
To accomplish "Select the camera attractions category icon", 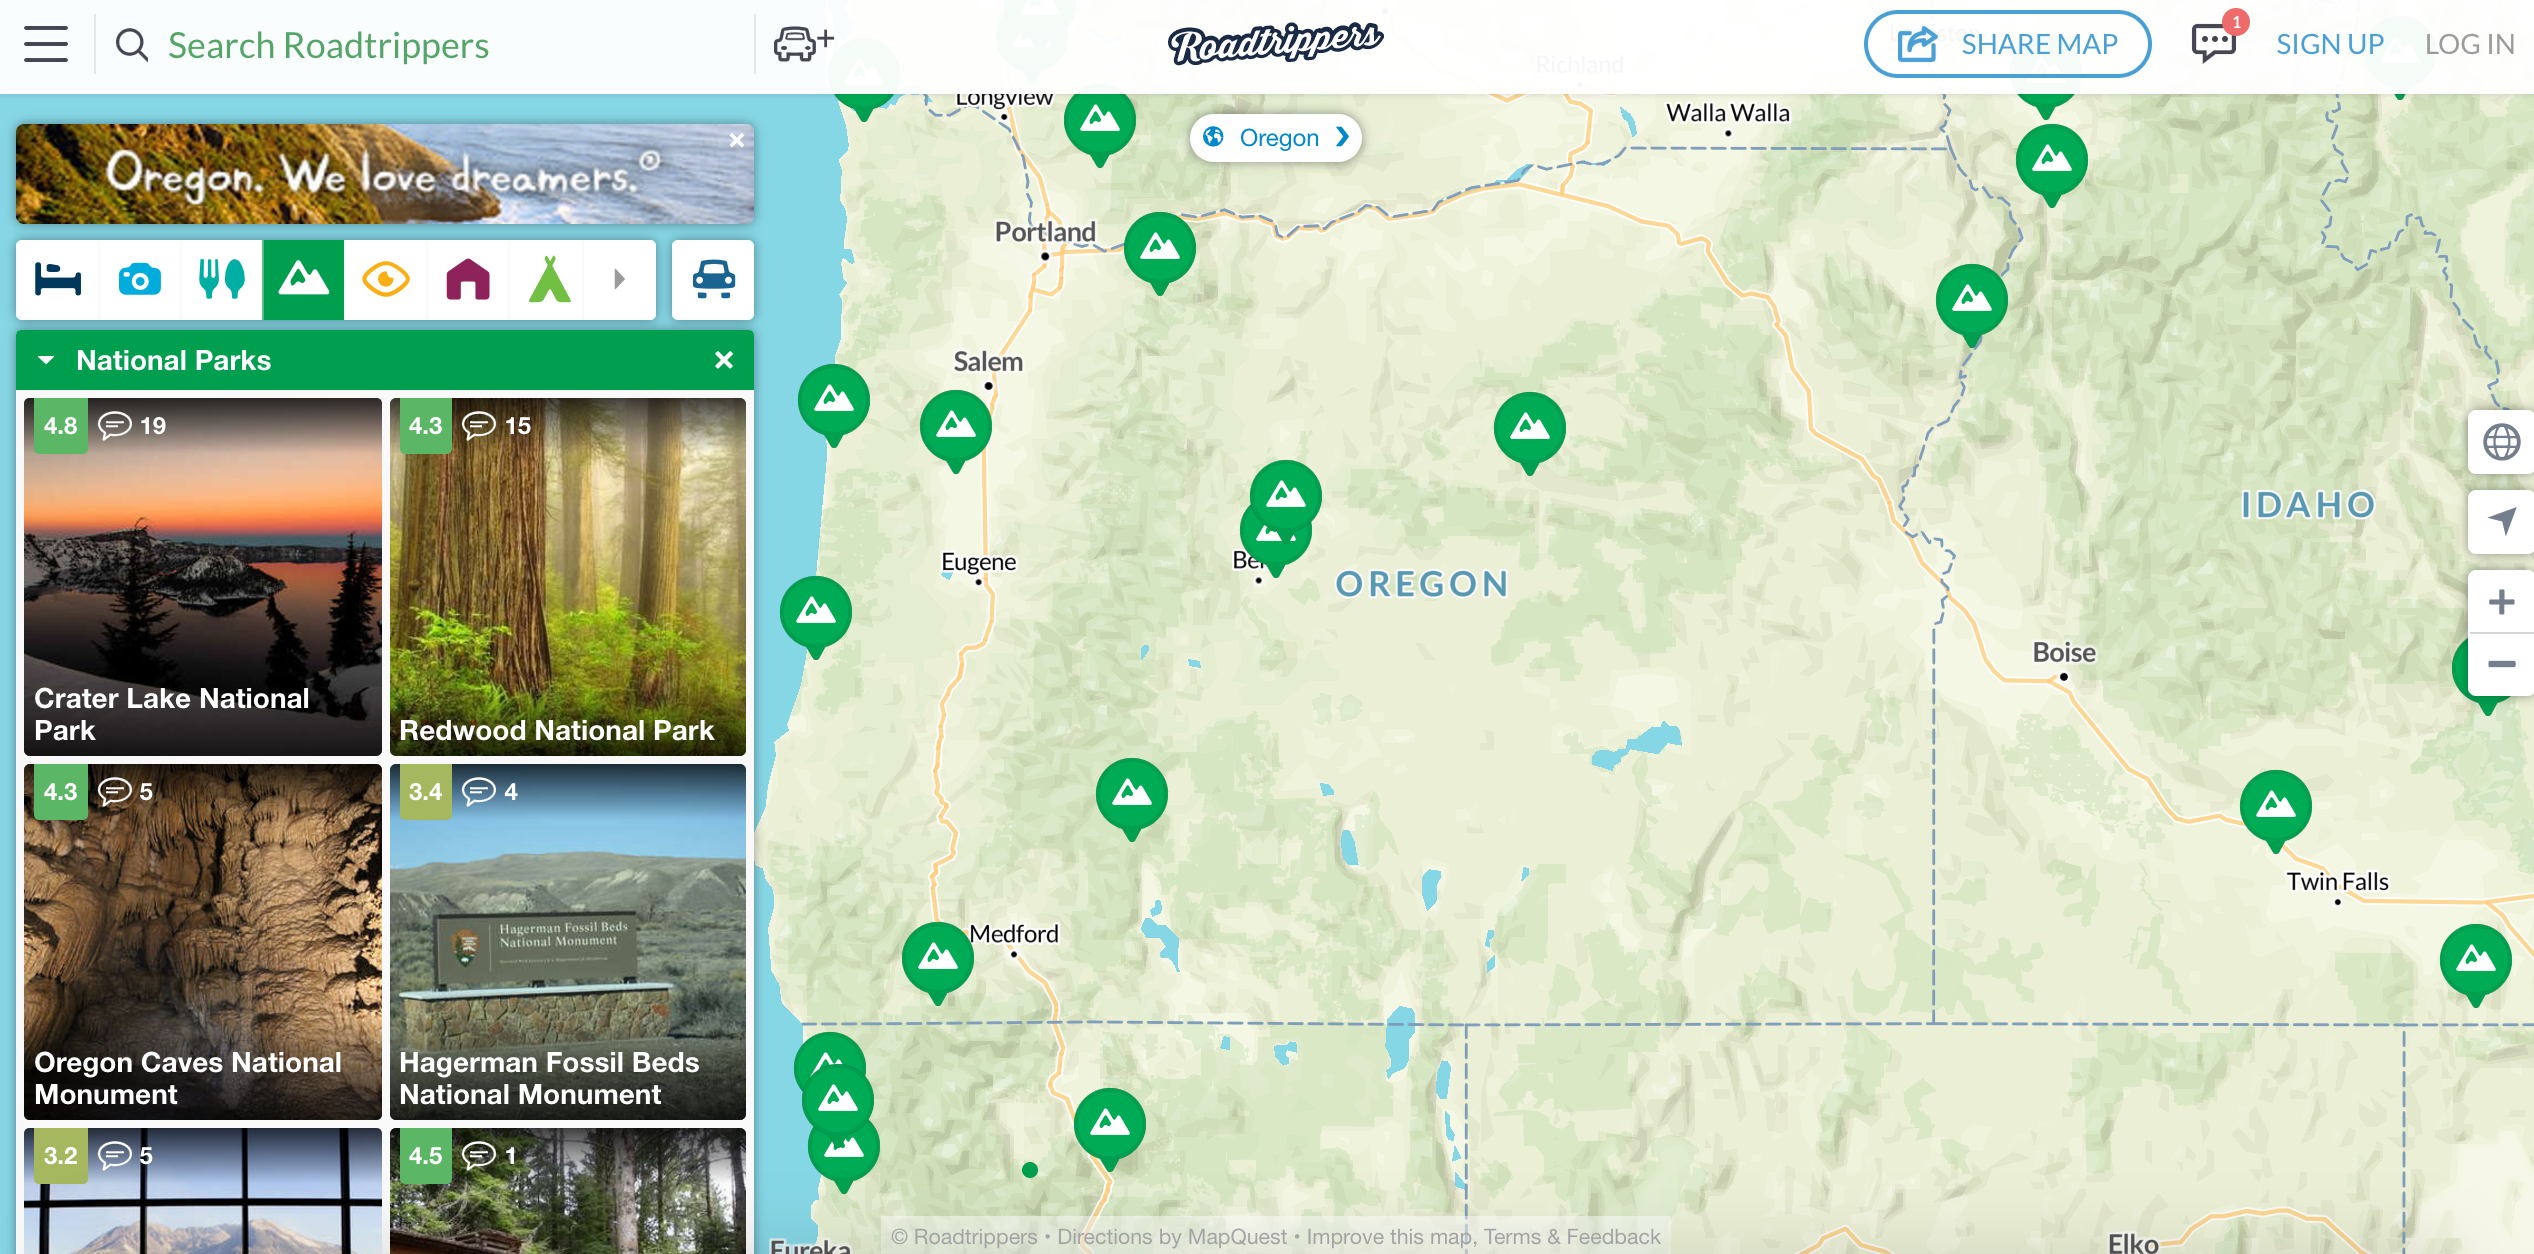I will point(140,279).
